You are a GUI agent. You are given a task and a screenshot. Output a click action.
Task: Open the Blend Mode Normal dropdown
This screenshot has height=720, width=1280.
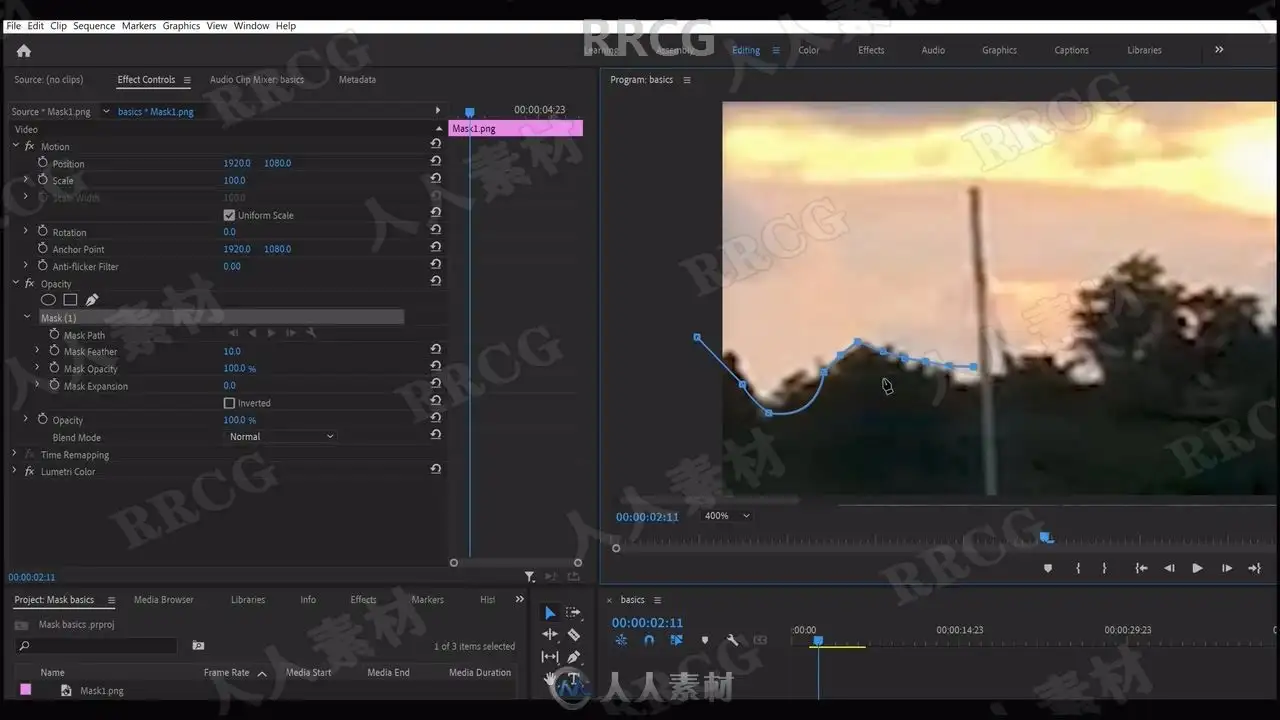[281, 437]
